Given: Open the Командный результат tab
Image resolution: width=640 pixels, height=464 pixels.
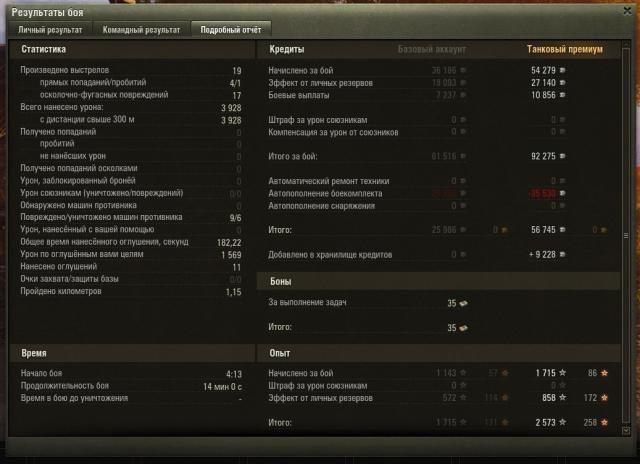Looking at the screenshot, I should pos(141,30).
